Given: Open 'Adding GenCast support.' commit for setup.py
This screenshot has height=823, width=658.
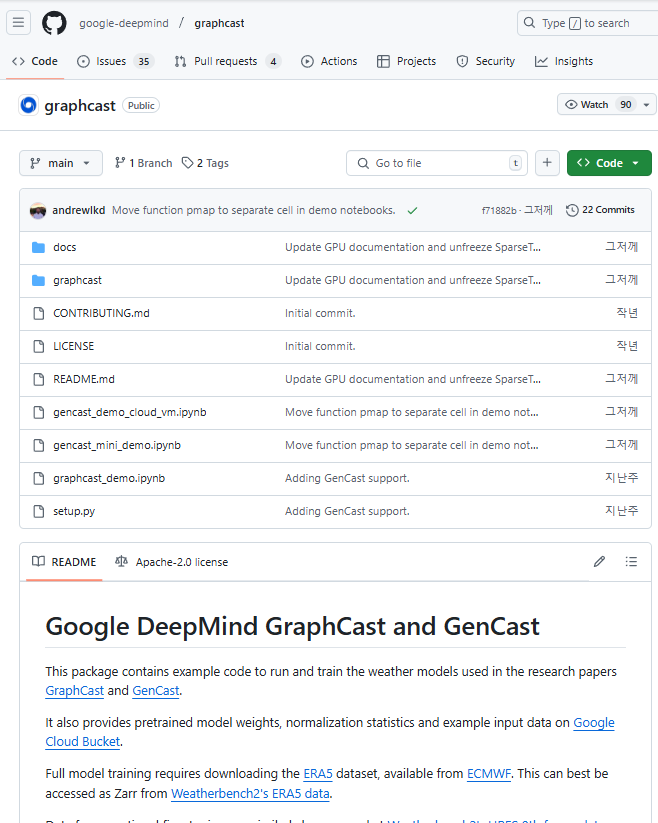Looking at the screenshot, I should (347, 511).
